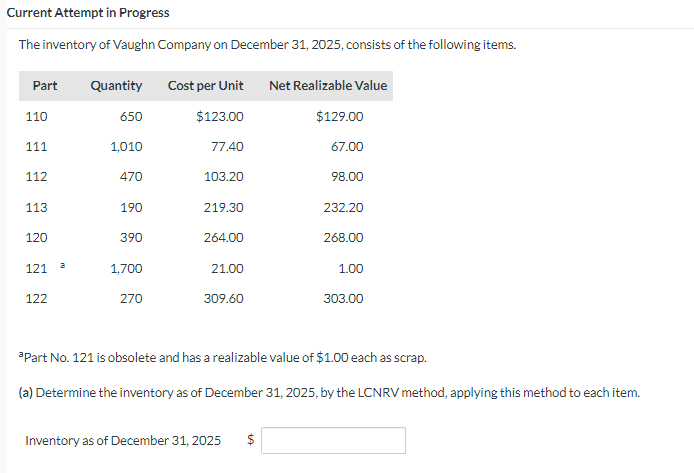Click the quantity 1,700 cell

click(x=126, y=269)
